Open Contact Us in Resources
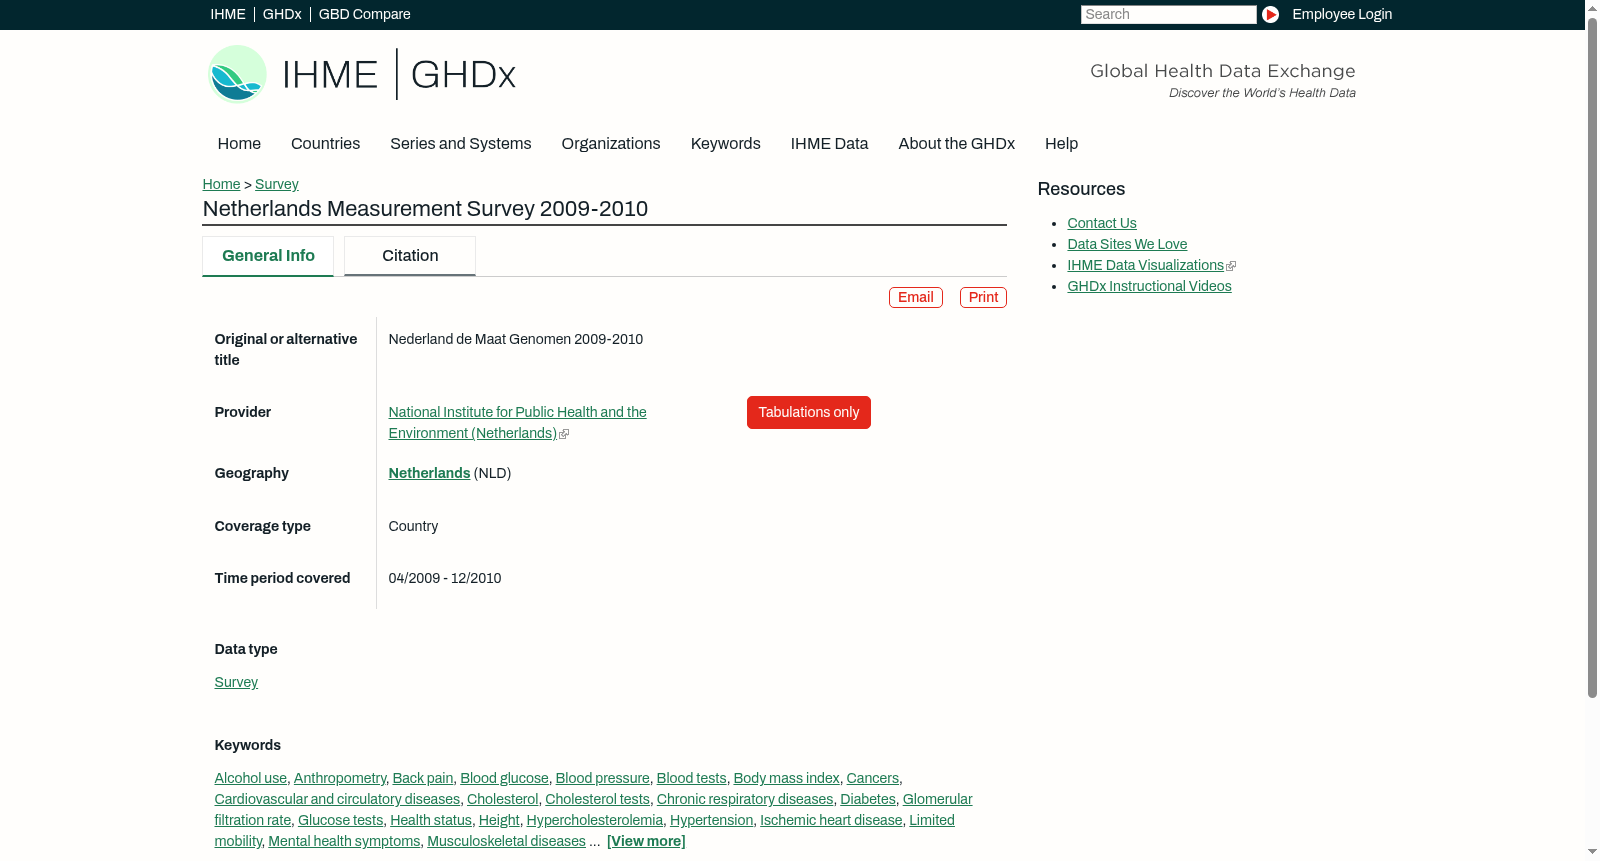This screenshot has height=861, width=1600. point(1102,223)
